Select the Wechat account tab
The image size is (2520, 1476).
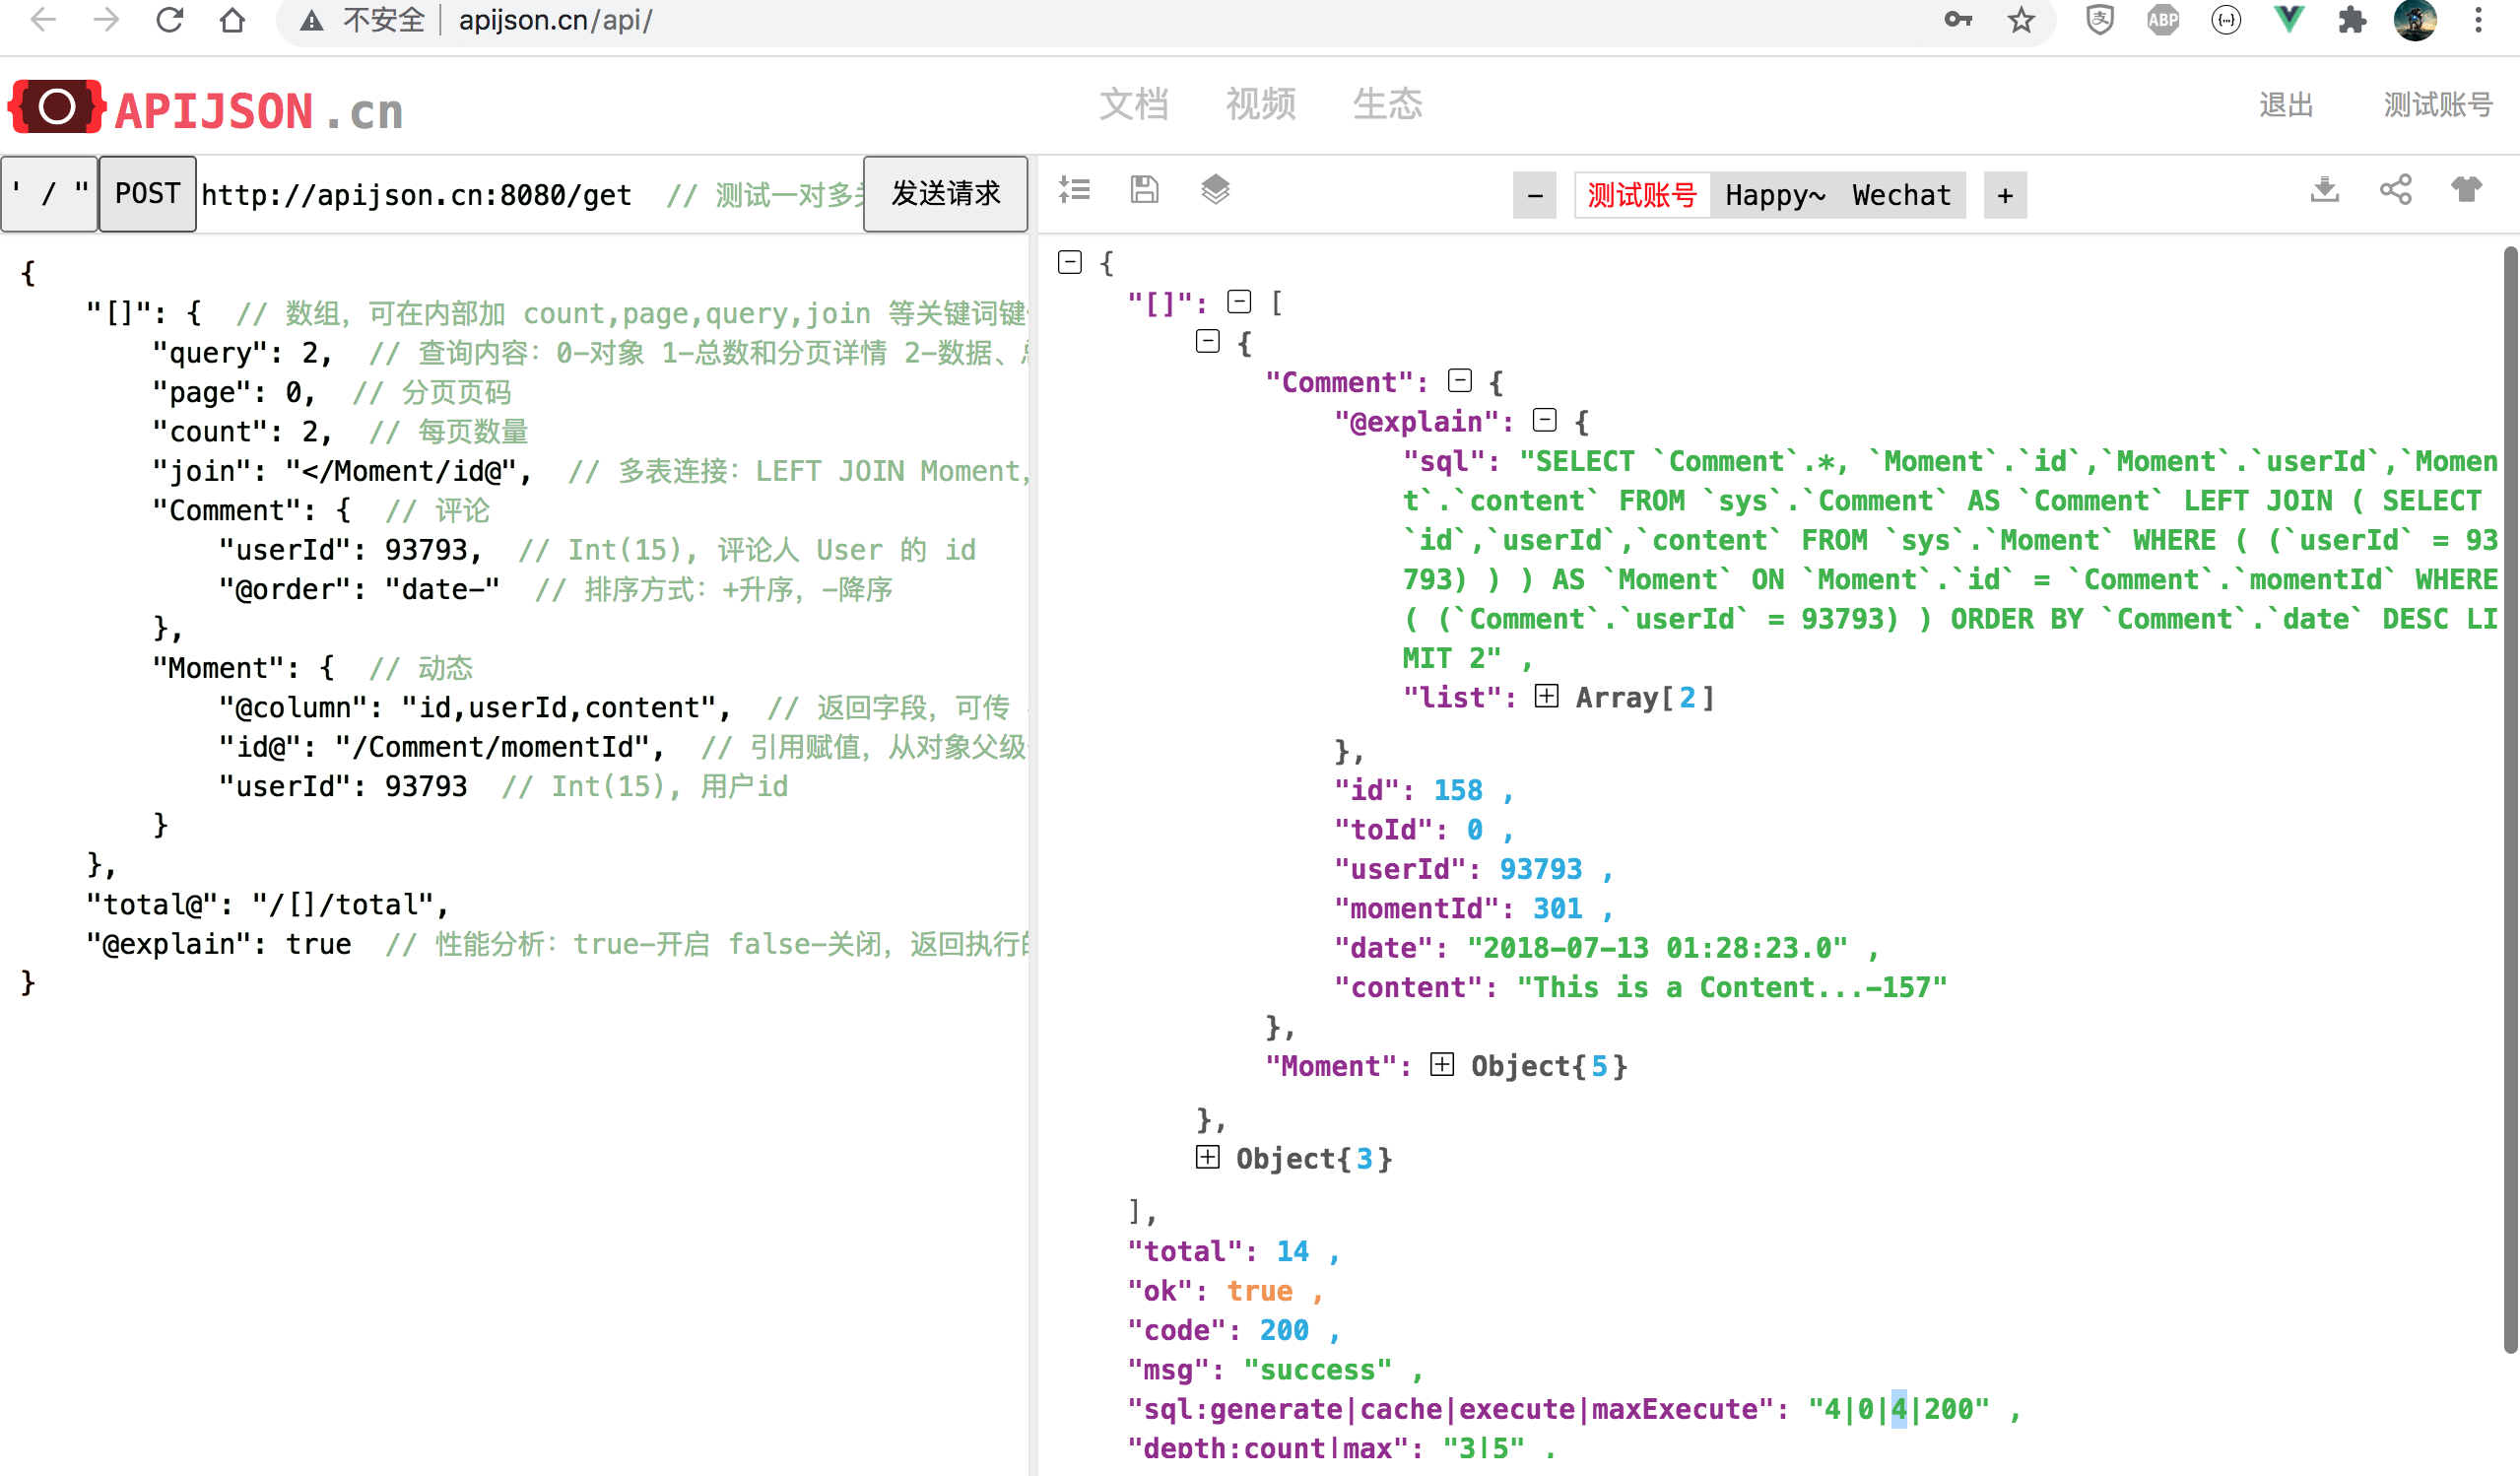[1901, 195]
